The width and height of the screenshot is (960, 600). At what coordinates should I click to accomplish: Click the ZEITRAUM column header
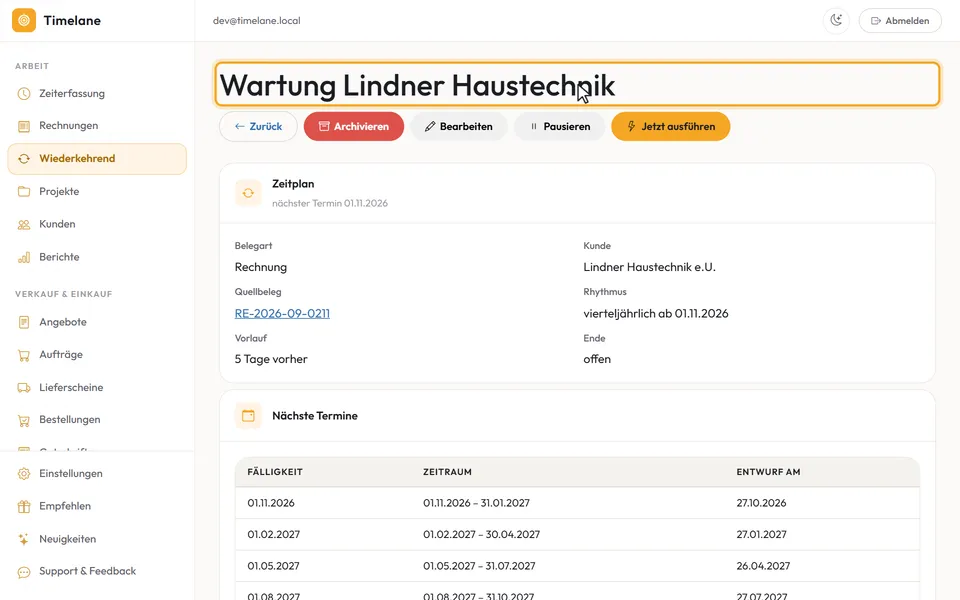coord(448,472)
